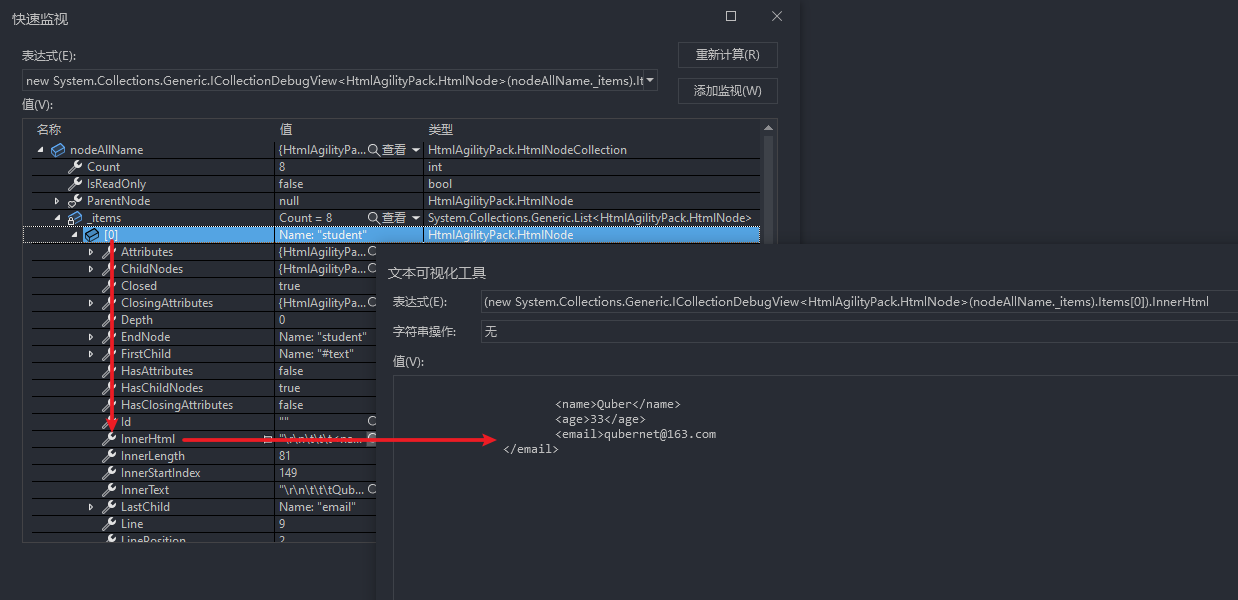
Task: Click the 重新计算(R) button
Action: [727, 55]
